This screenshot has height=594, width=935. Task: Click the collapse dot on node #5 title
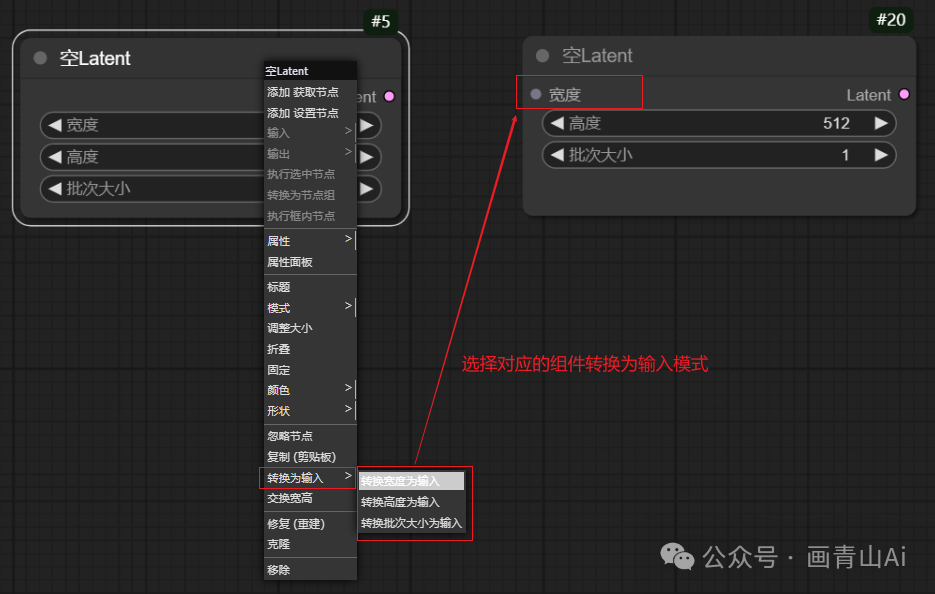(x=40, y=58)
